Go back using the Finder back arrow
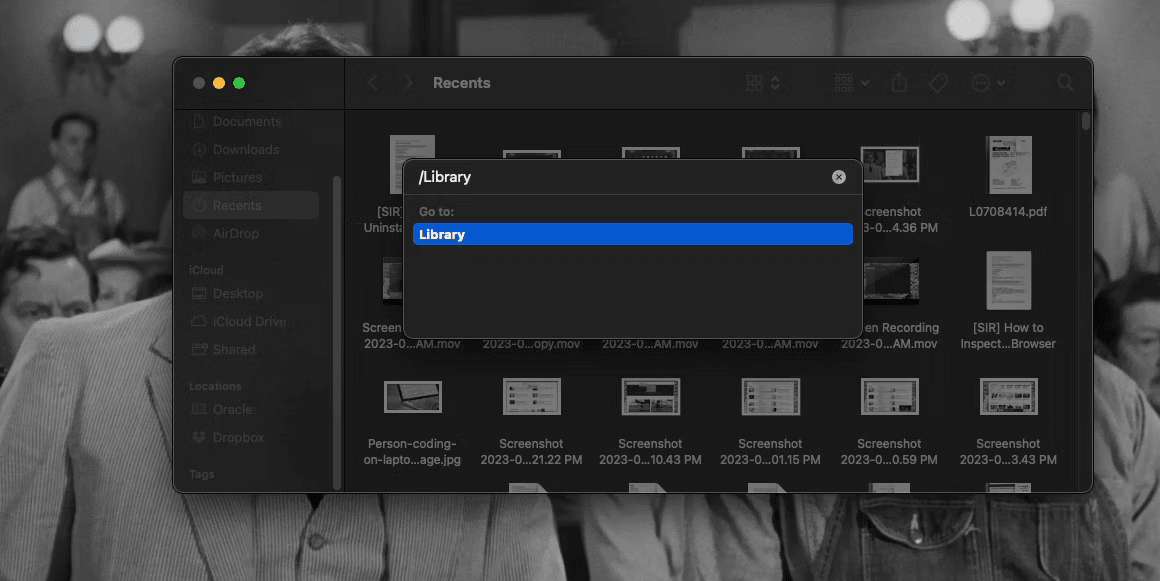Viewport: 1160px width, 581px height. (373, 83)
